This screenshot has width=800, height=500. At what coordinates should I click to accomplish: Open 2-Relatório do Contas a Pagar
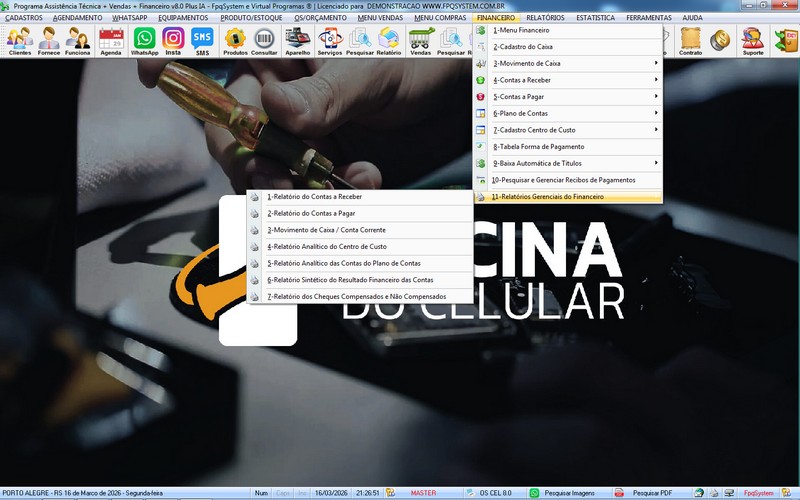pyautogui.click(x=360, y=213)
